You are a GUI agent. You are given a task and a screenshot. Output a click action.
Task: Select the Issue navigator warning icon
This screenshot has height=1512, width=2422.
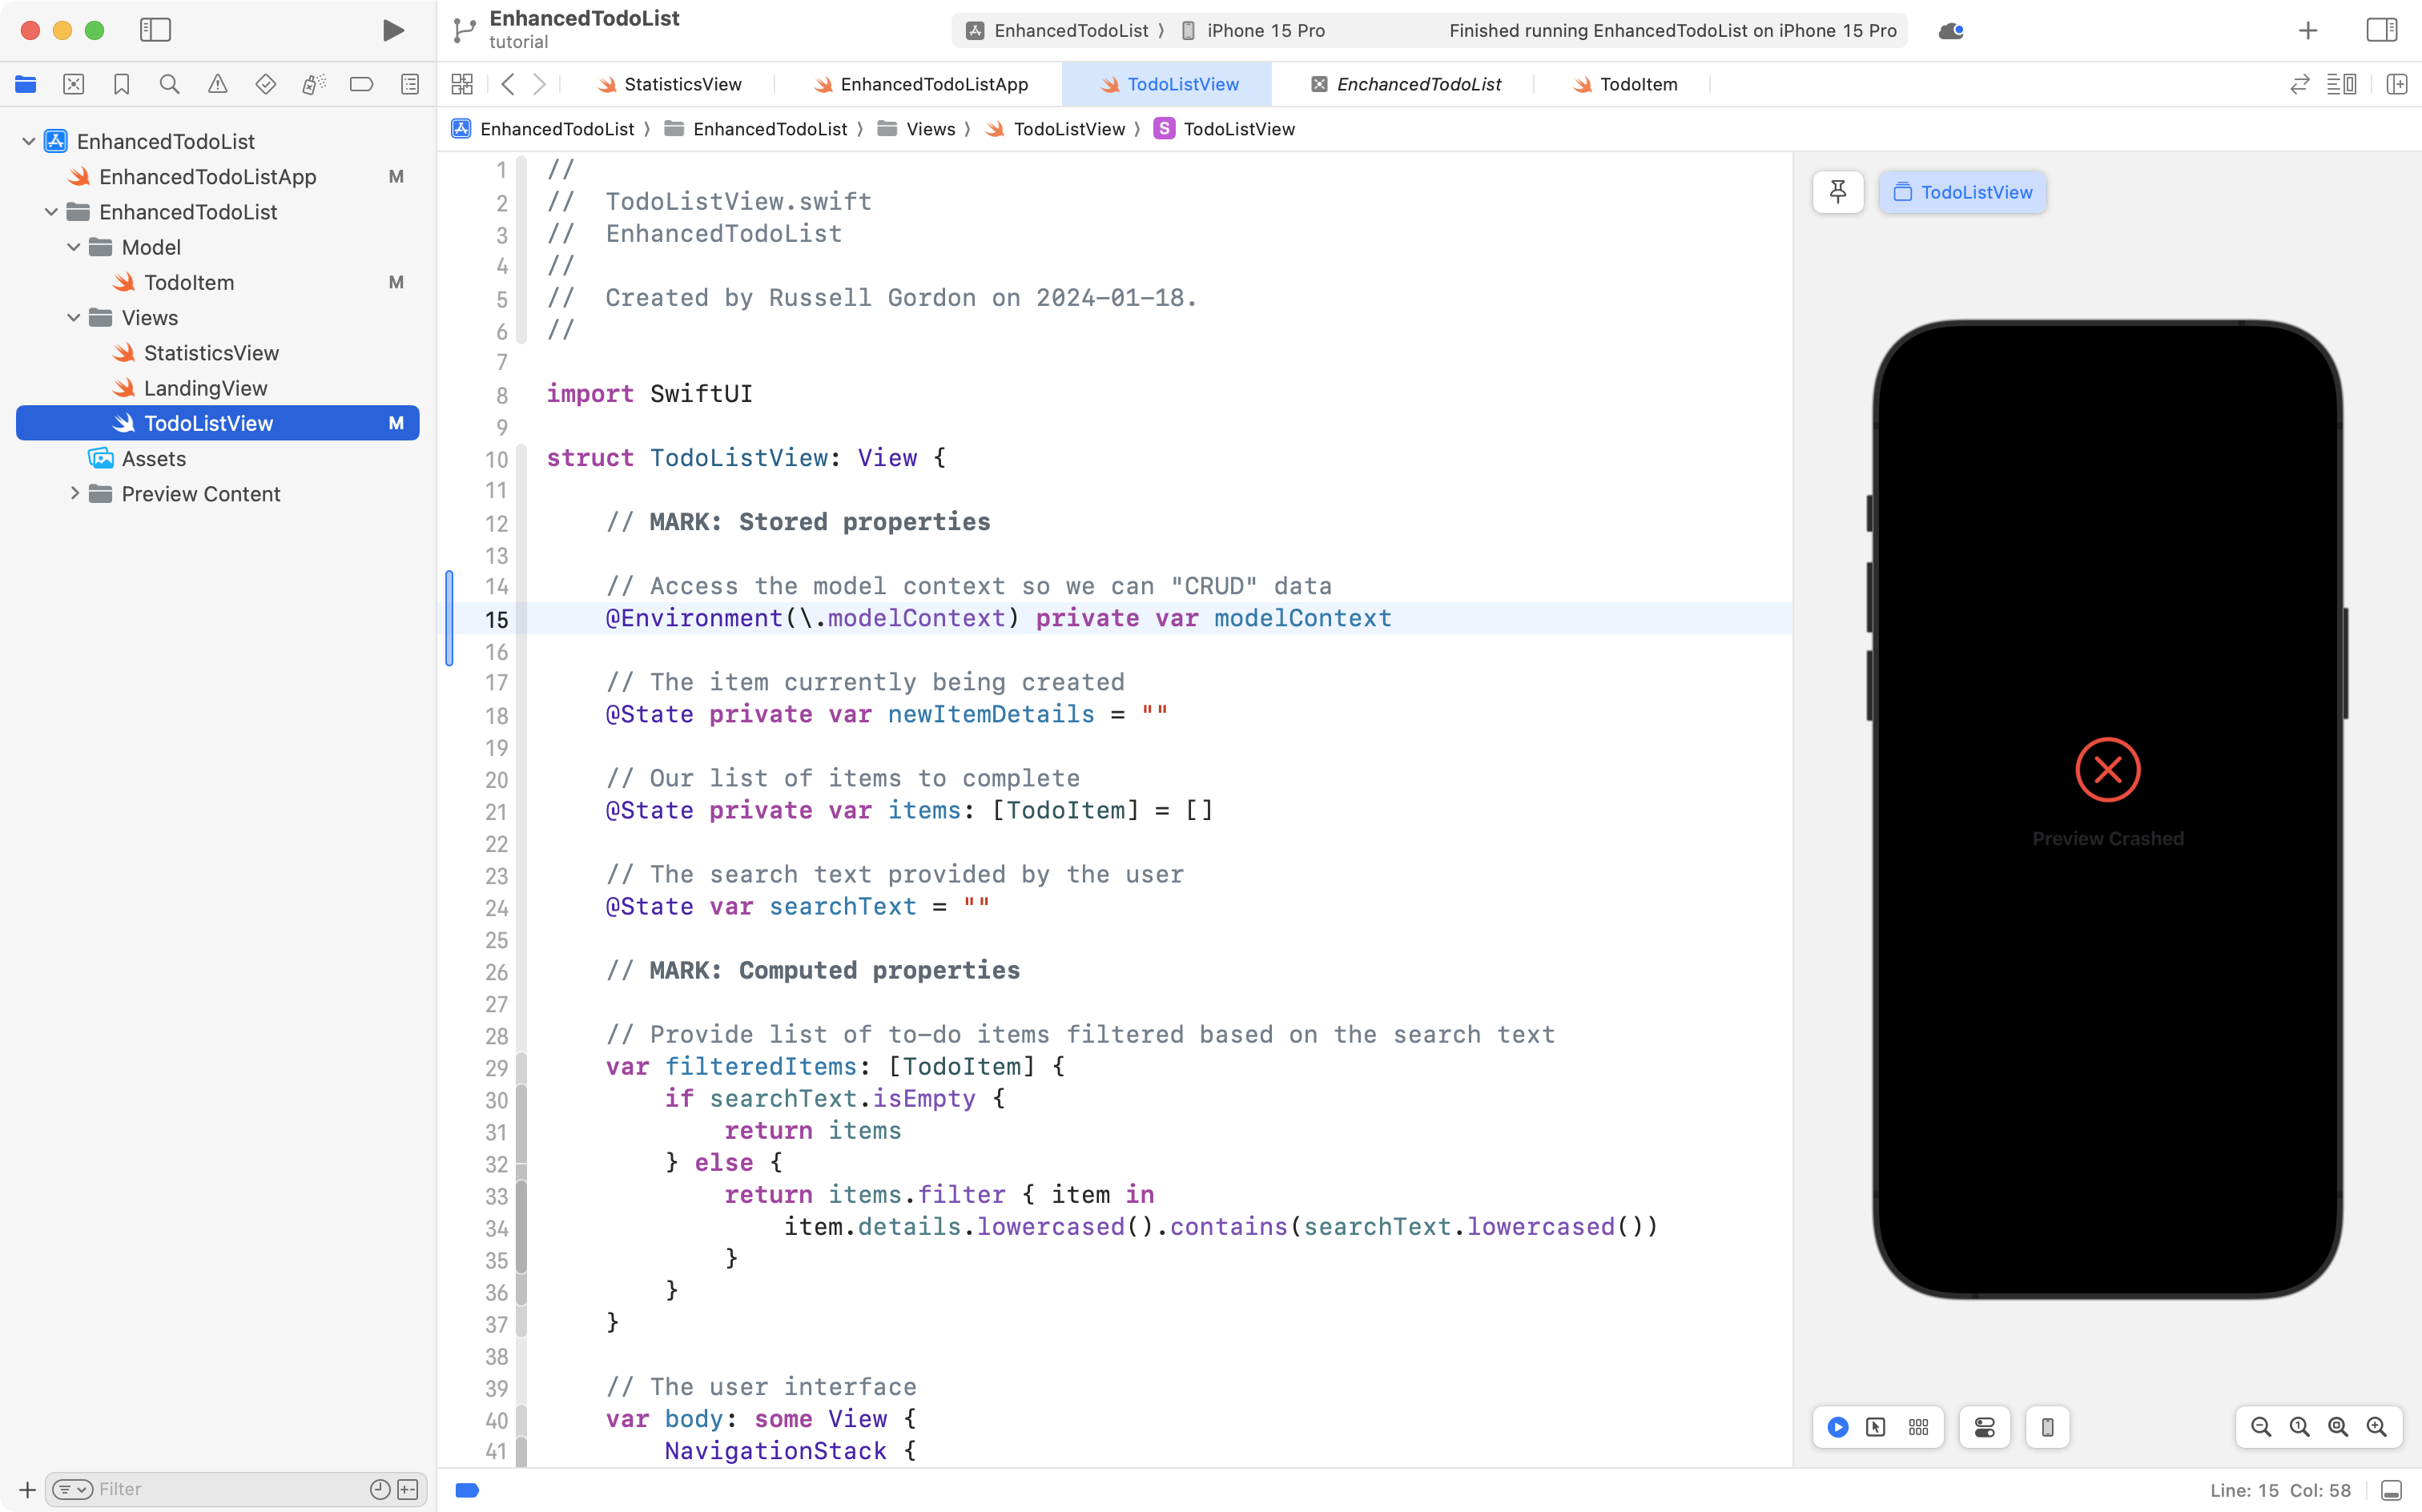tap(218, 84)
